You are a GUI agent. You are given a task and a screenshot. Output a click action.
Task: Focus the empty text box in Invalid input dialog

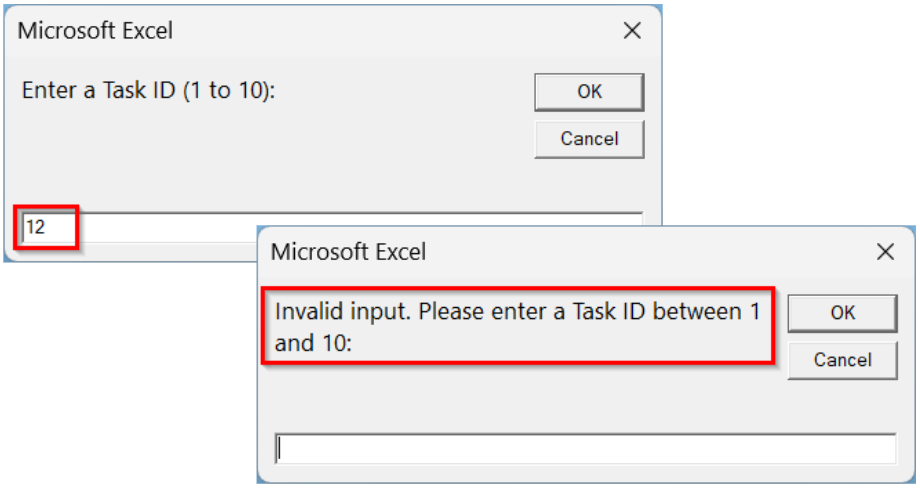(585, 449)
